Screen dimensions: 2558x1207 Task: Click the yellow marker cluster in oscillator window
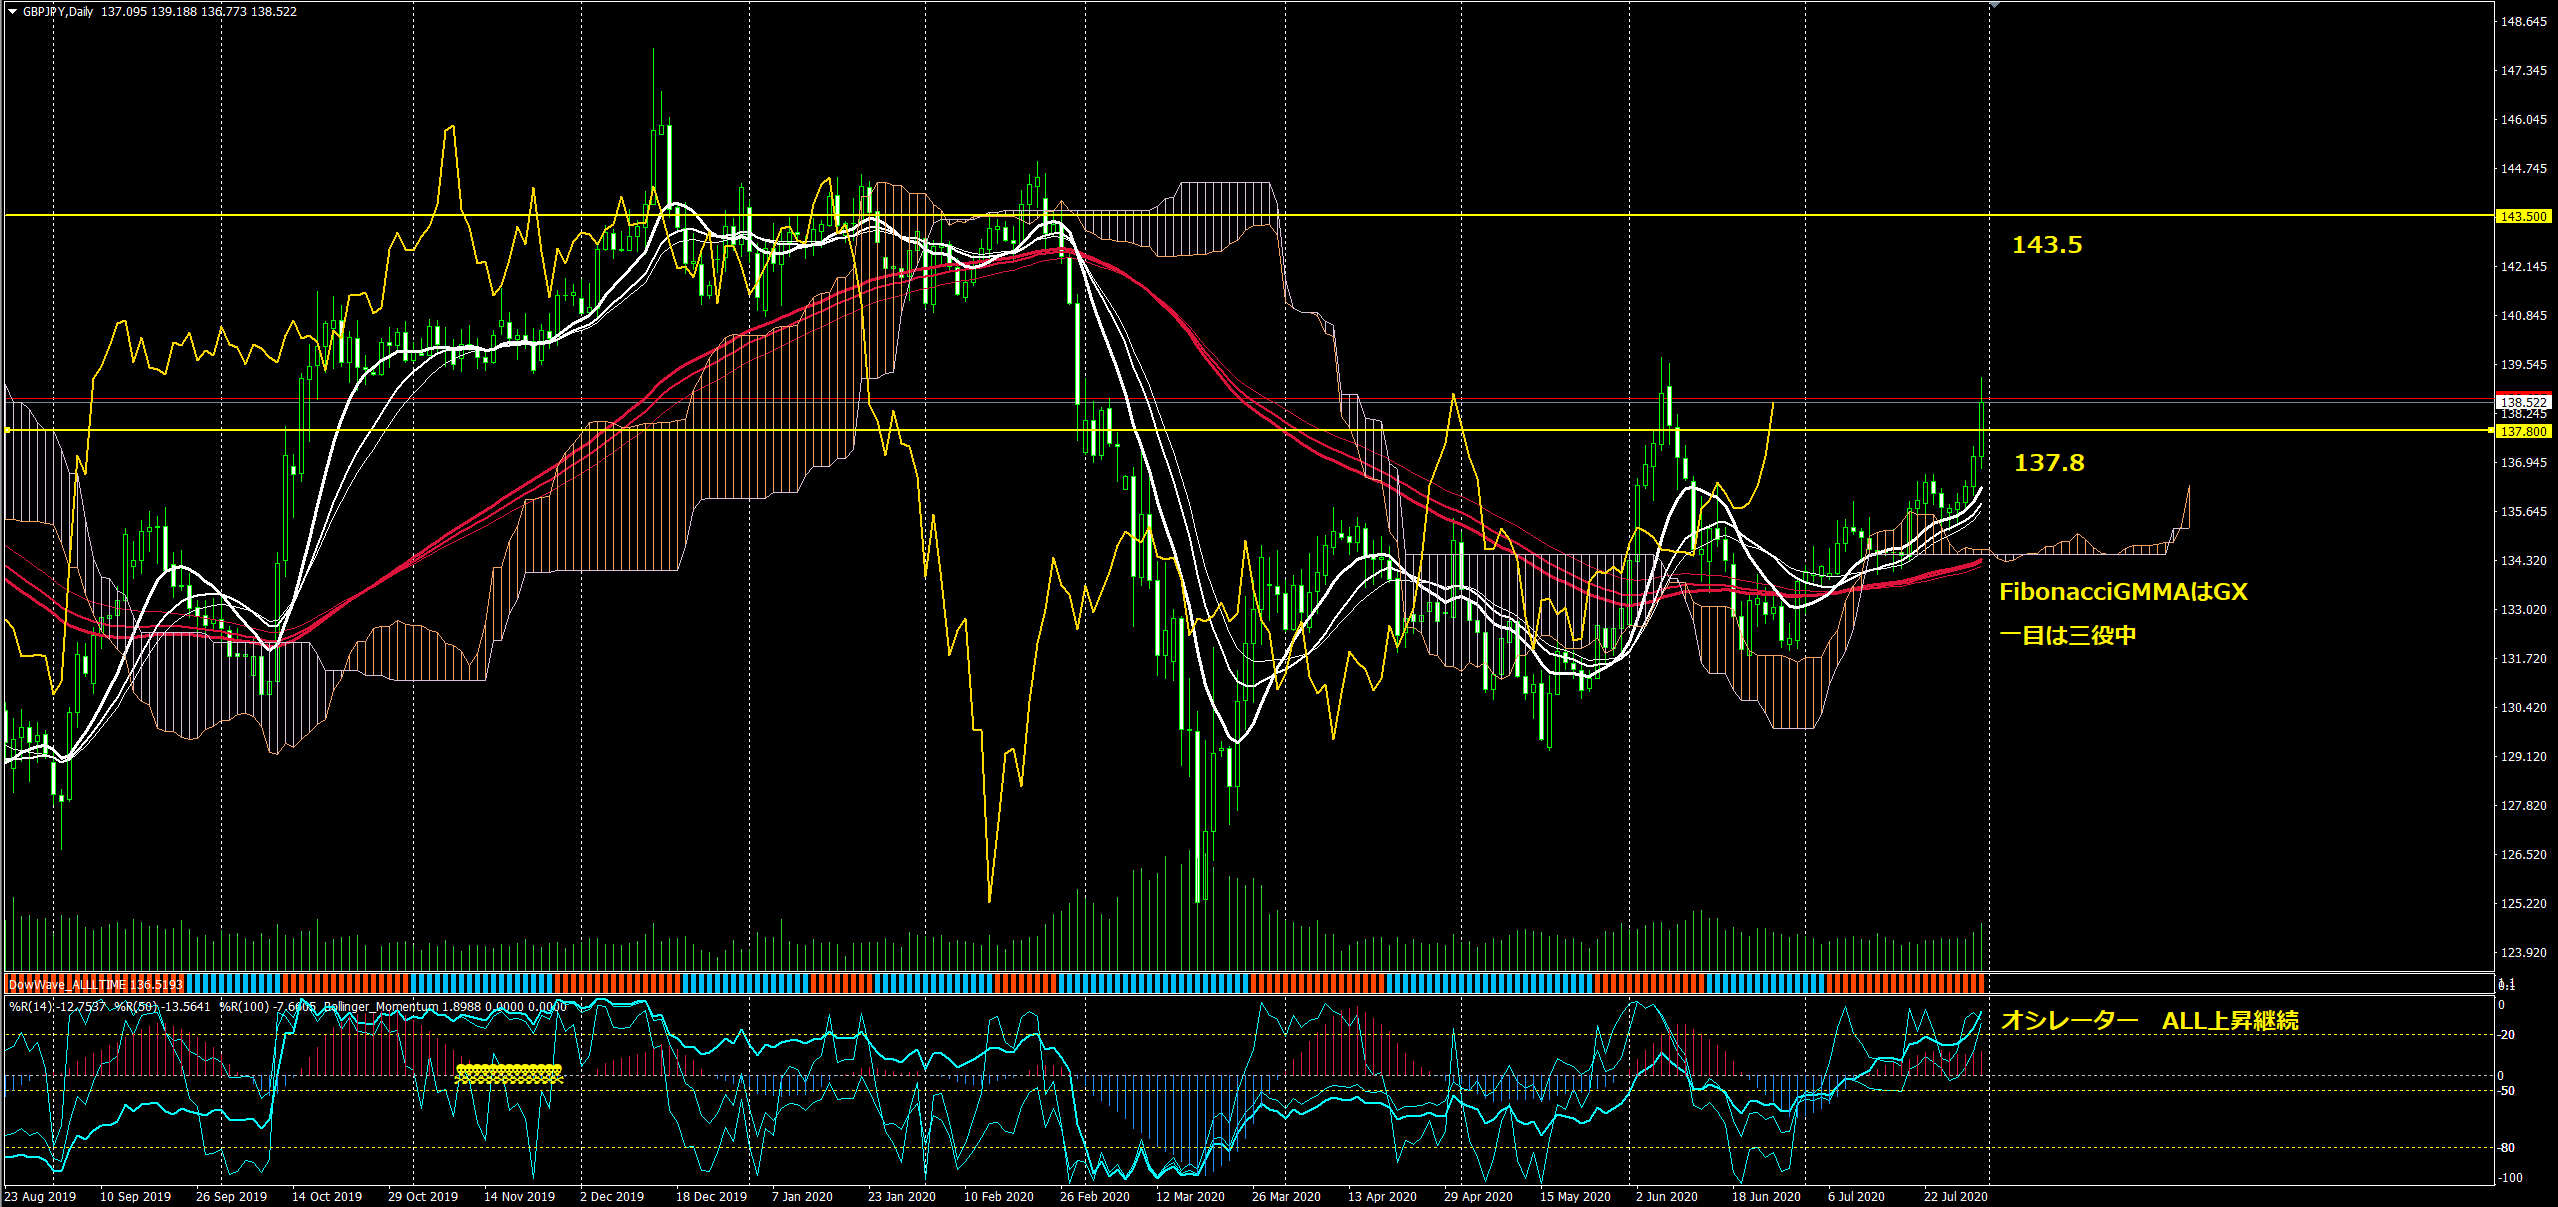509,1073
